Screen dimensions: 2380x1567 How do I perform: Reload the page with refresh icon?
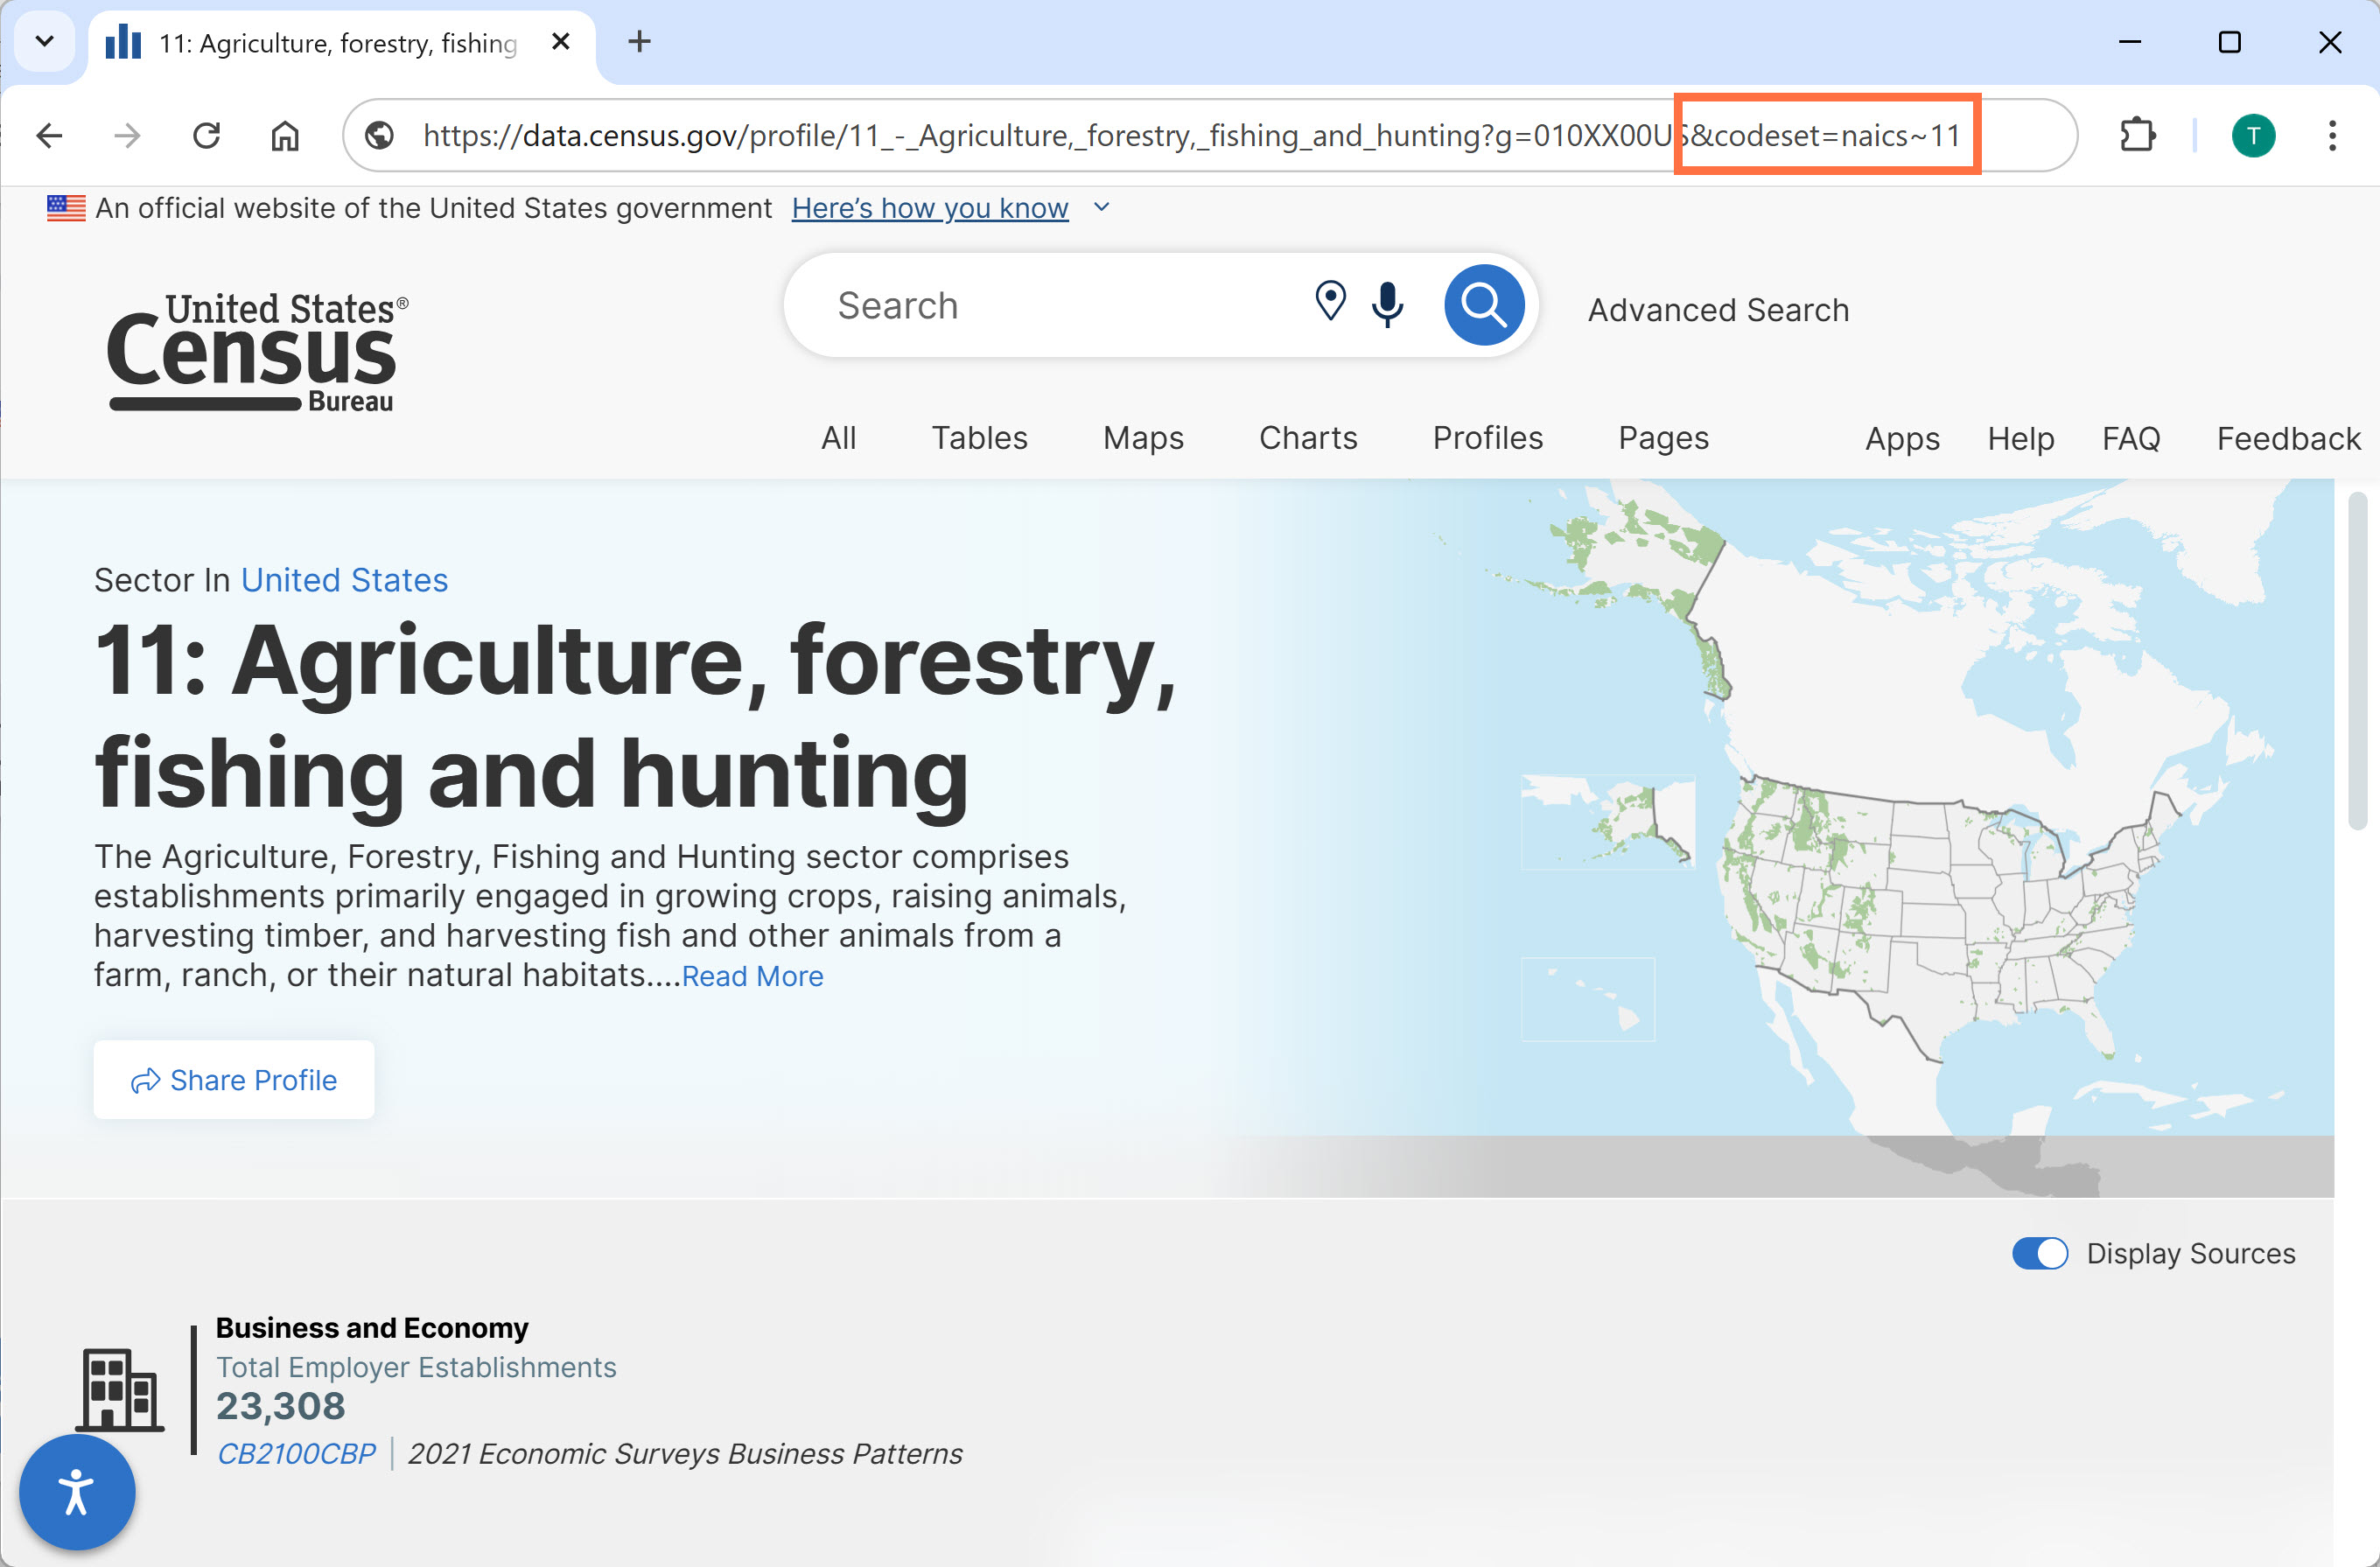(207, 135)
